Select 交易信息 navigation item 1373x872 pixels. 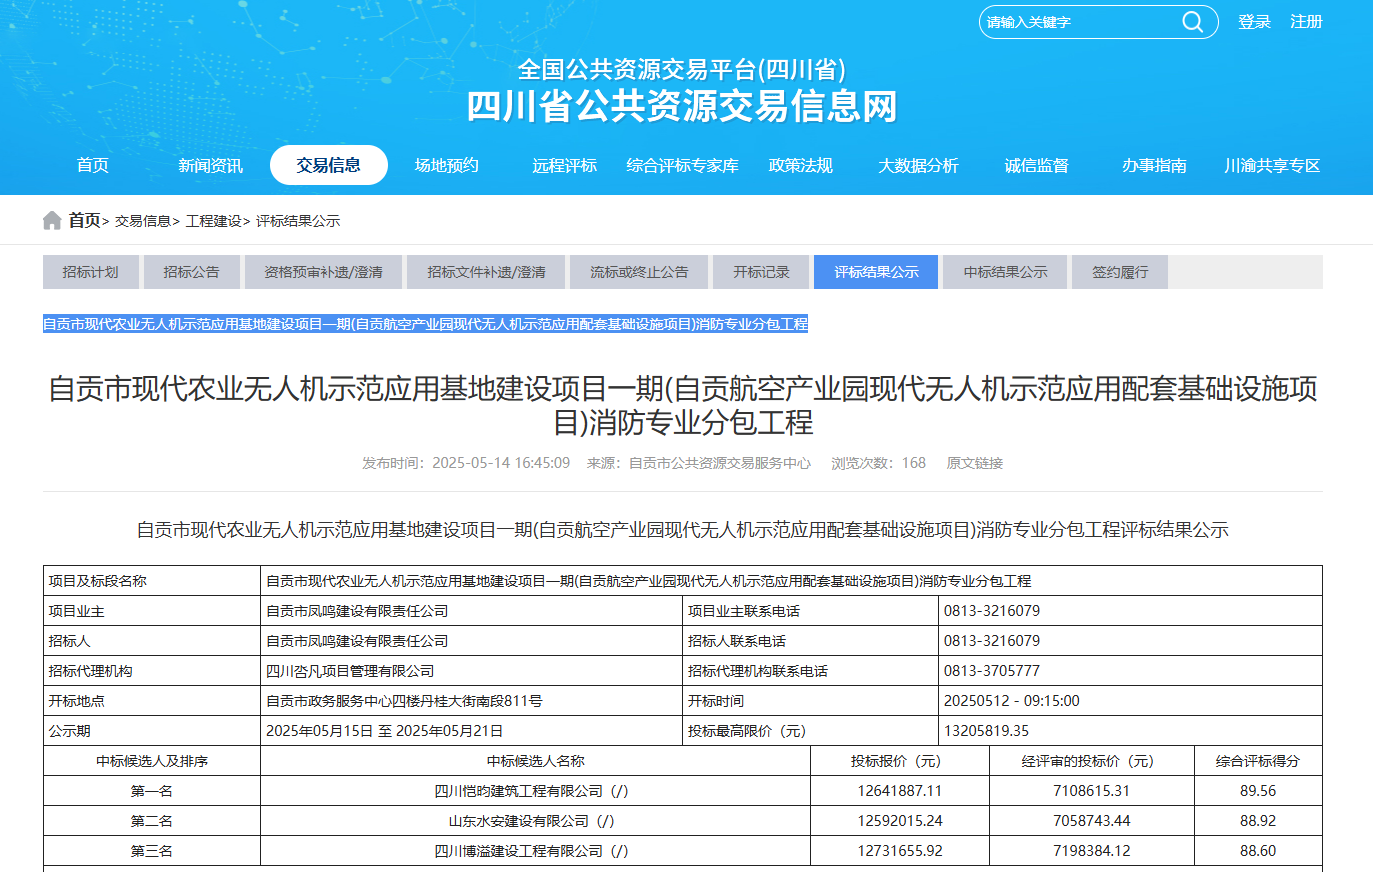tap(328, 166)
